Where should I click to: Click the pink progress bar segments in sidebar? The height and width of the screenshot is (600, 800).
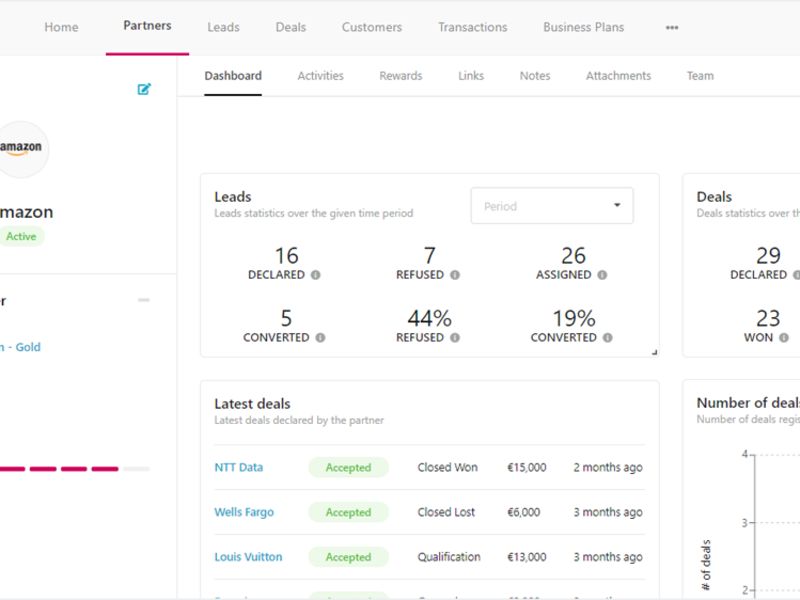pos(59,468)
